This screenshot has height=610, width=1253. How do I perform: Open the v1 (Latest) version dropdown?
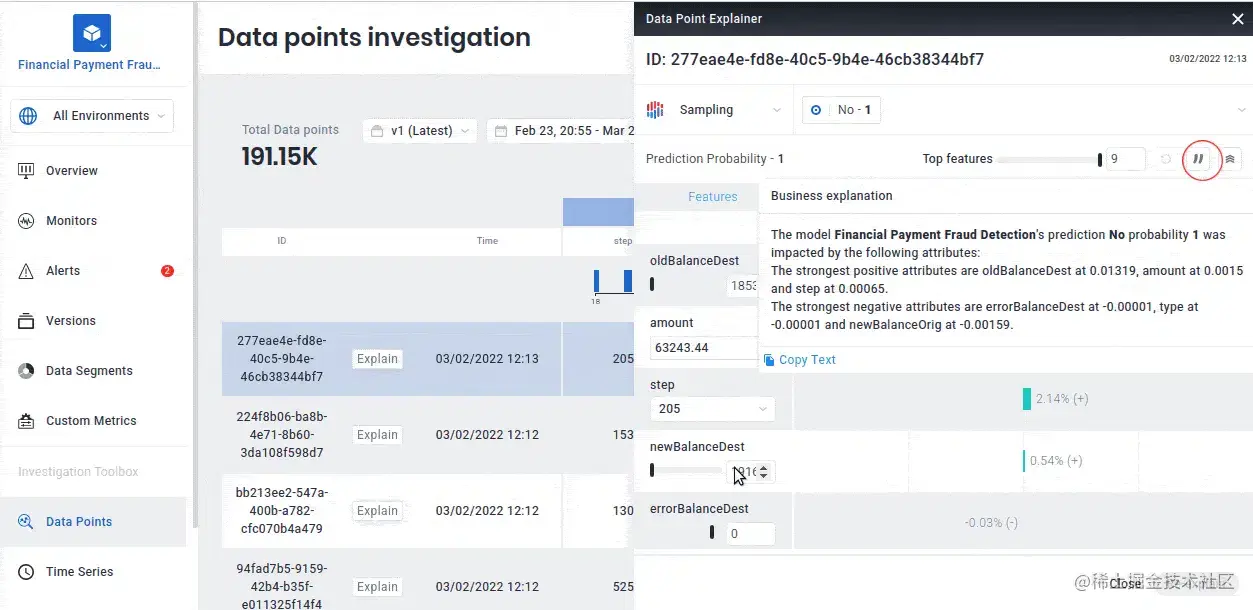point(419,131)
